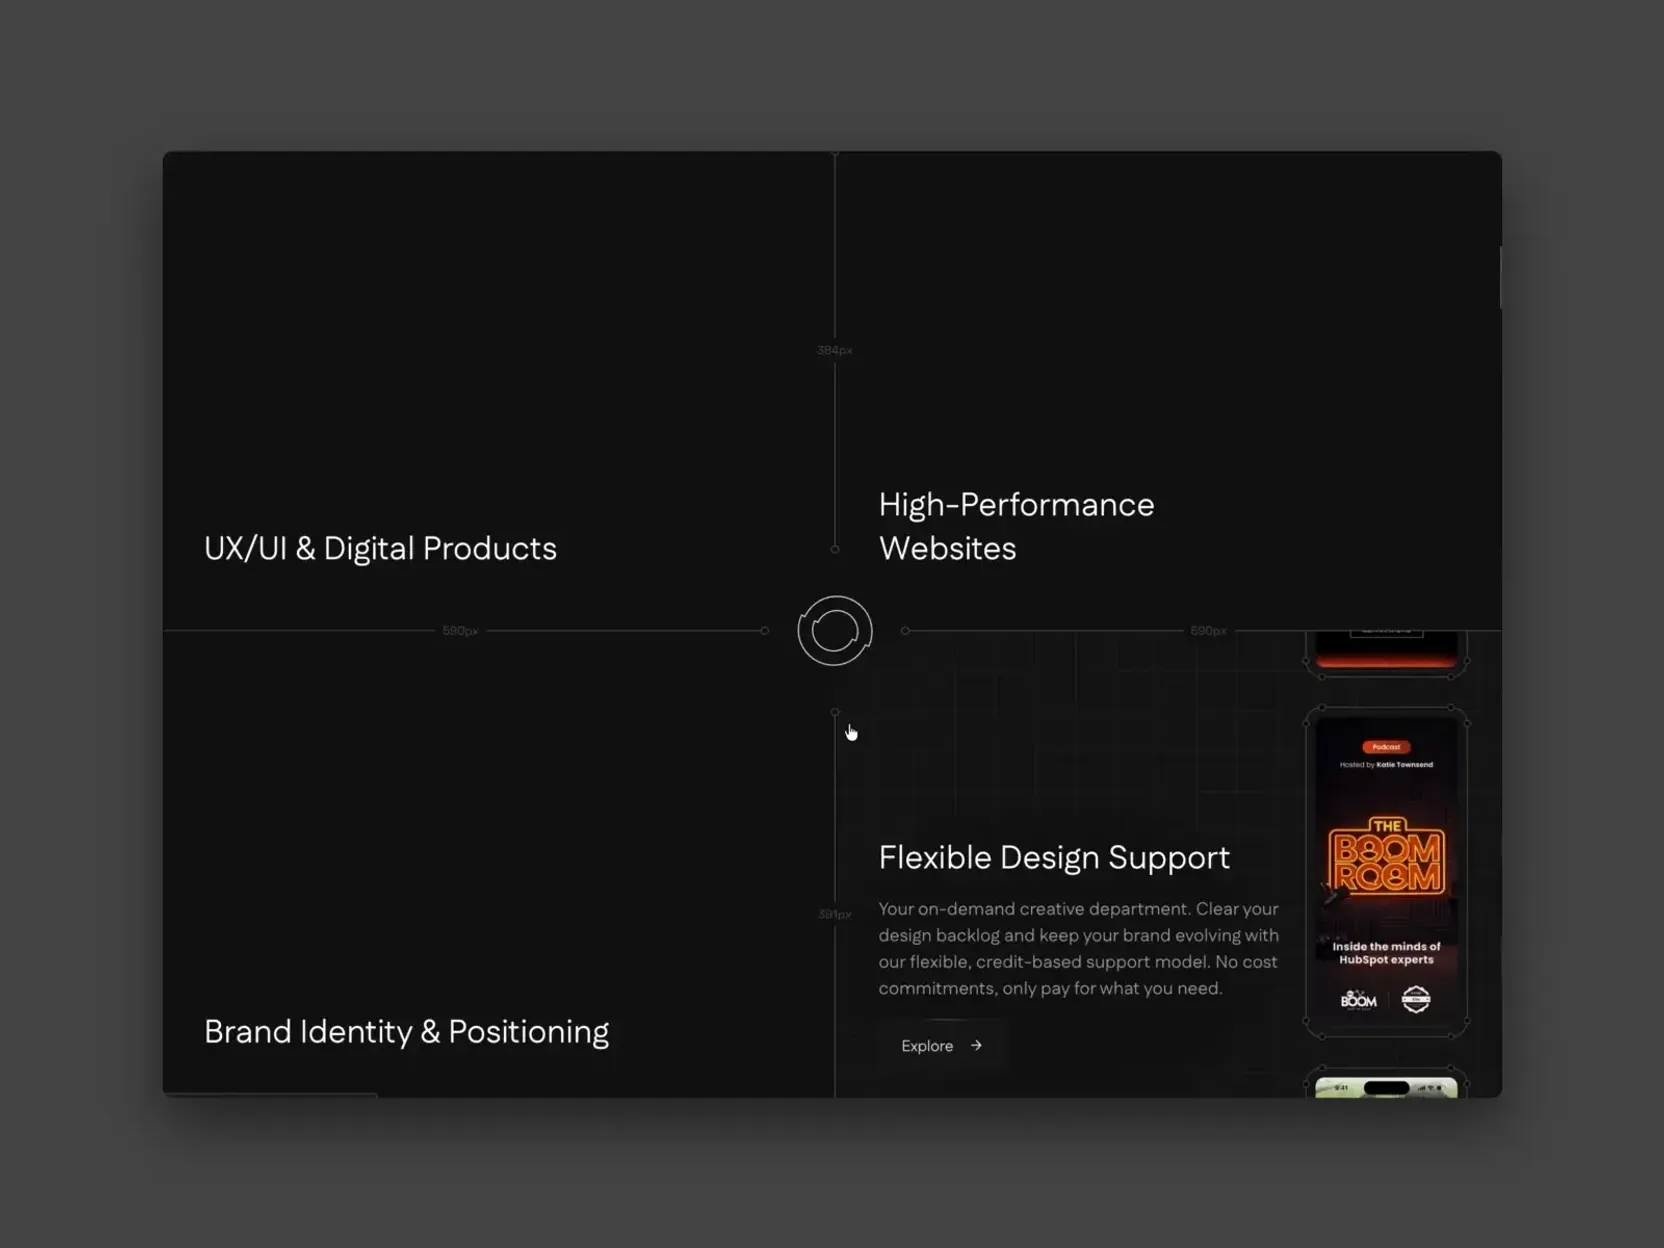Screen dimensions: 1664x1248
Task: Click the red Podcast badge on the phone mockup
Action: 1386,747
